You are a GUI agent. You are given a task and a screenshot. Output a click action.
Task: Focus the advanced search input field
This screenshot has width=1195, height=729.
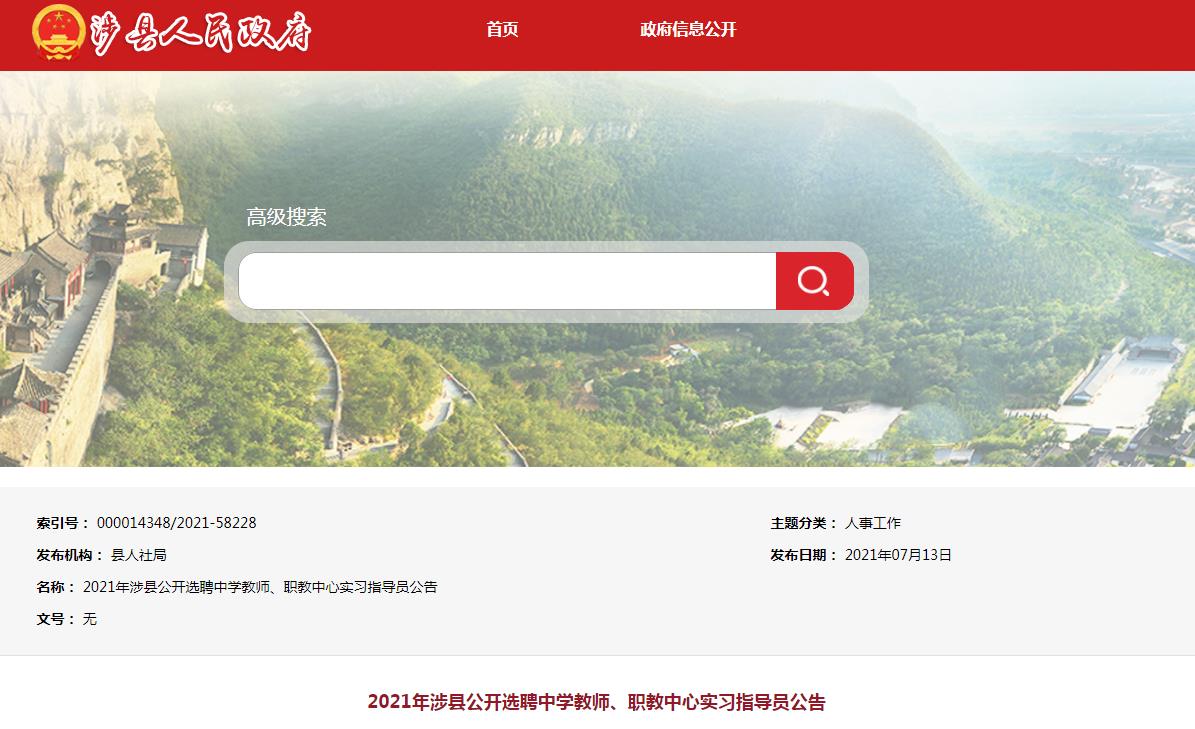508,281
